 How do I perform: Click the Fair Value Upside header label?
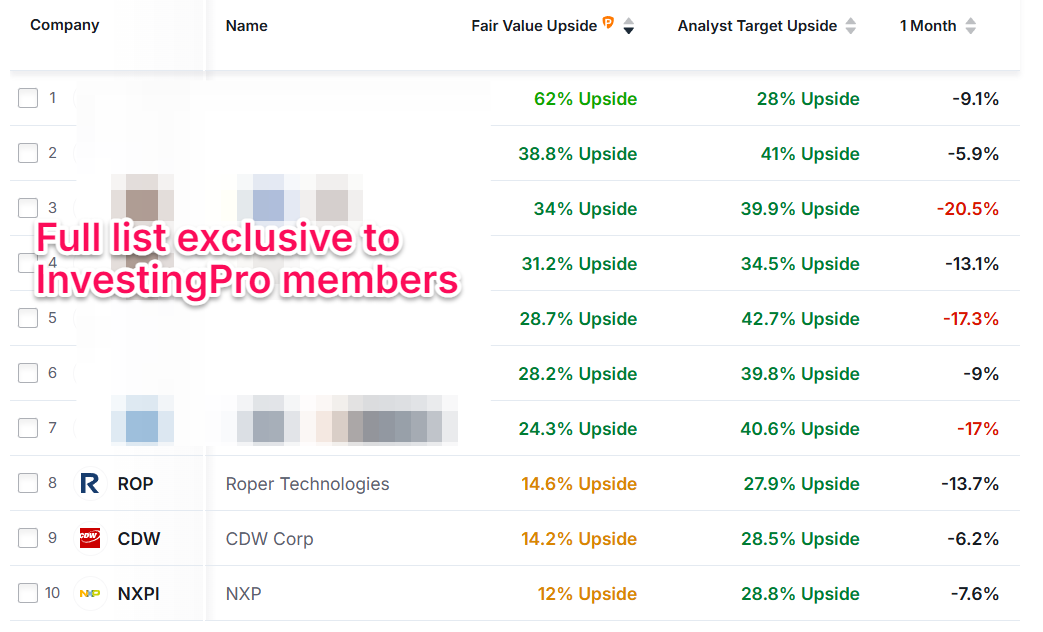click(534, 26)
